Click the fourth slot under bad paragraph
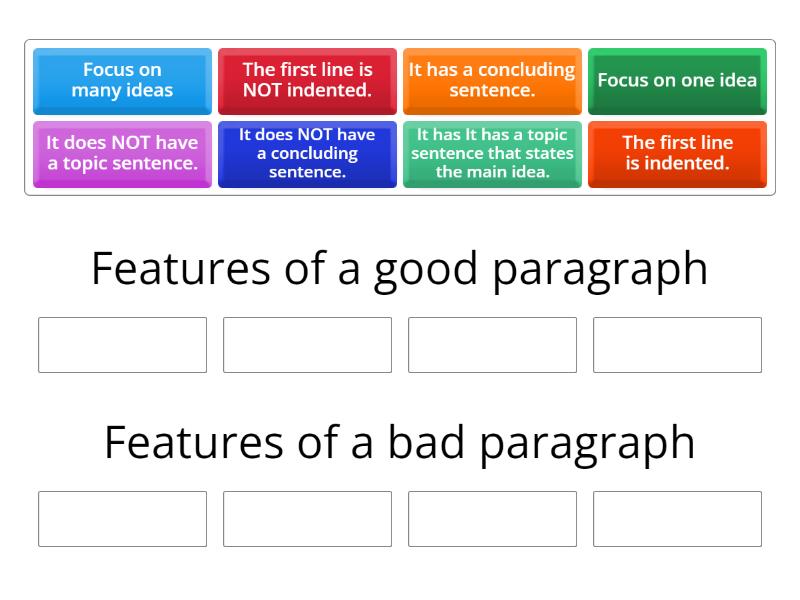Viewport: 800px width, 600px height. 677,519
